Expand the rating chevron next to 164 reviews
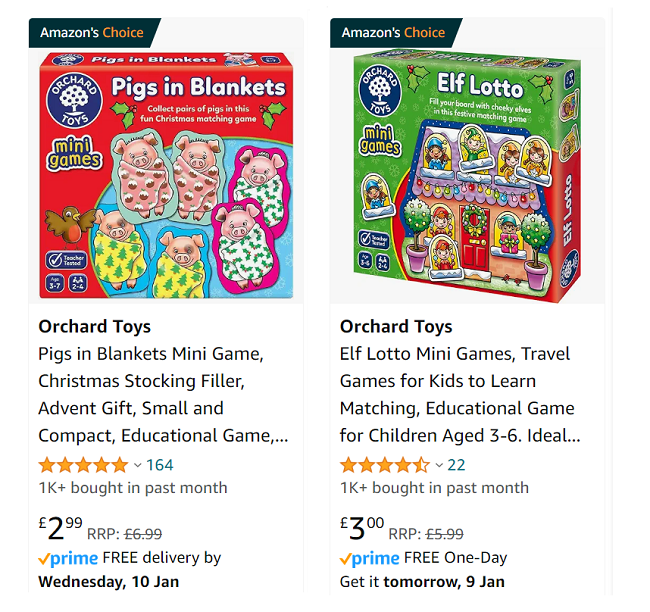The height and width of the screenshot is (612, 650). point(138,466)
